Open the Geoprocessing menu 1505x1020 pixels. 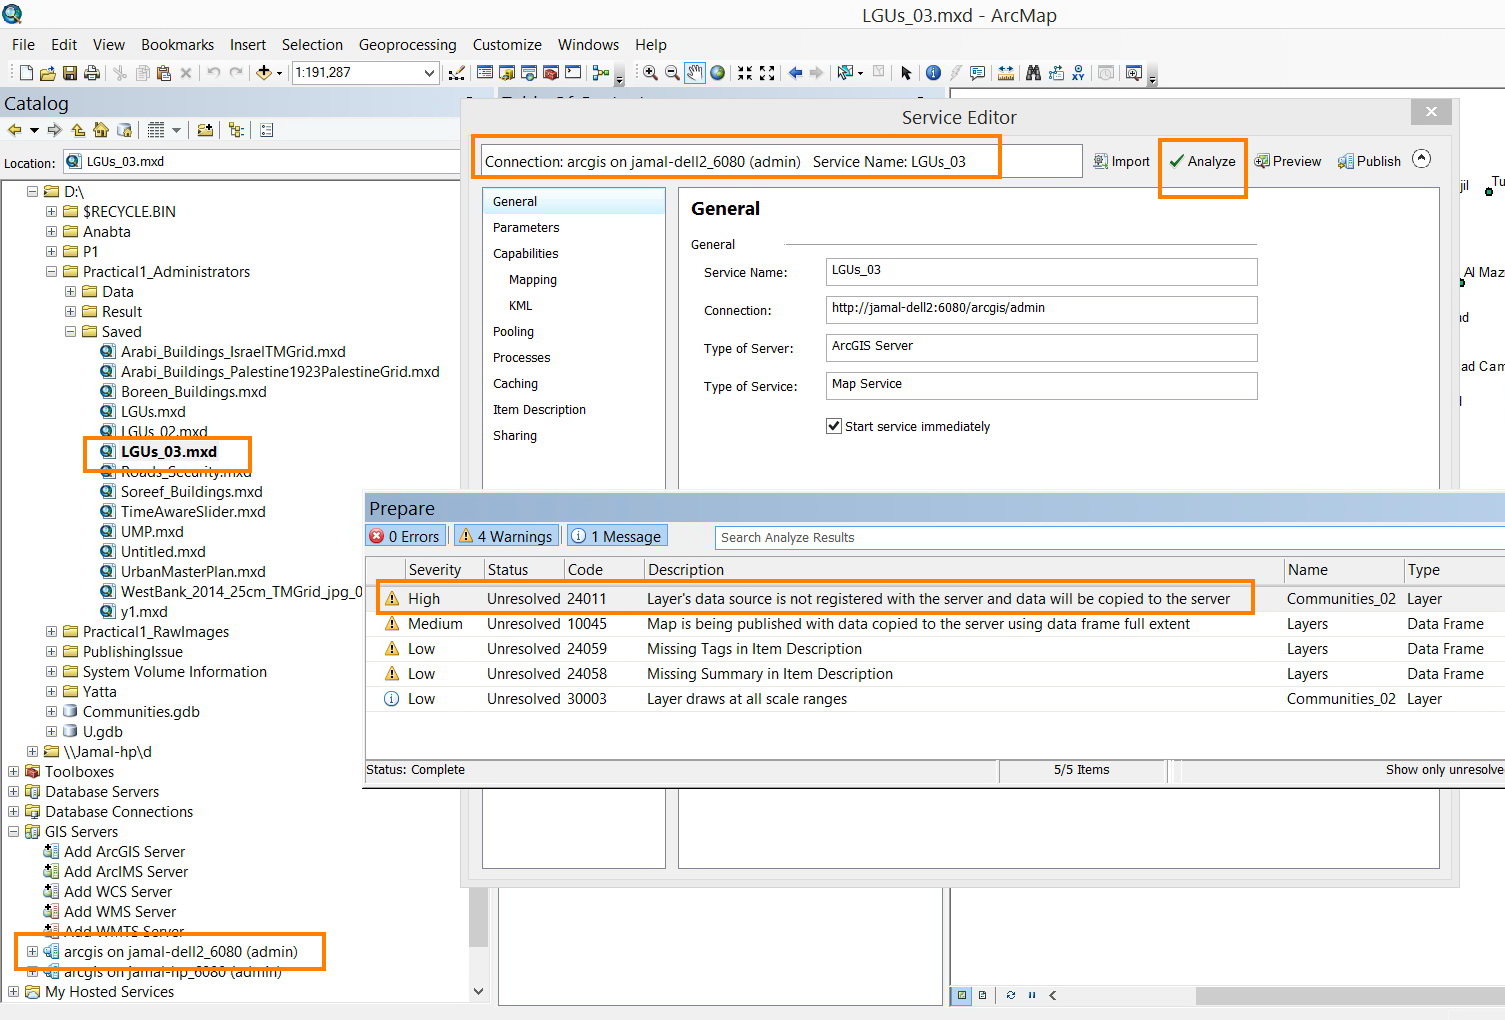pos(407,44)
